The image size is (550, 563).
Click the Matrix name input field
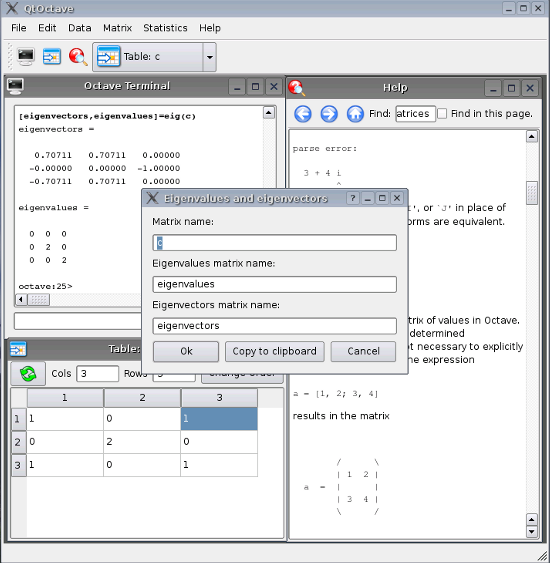tap(275, 243)
